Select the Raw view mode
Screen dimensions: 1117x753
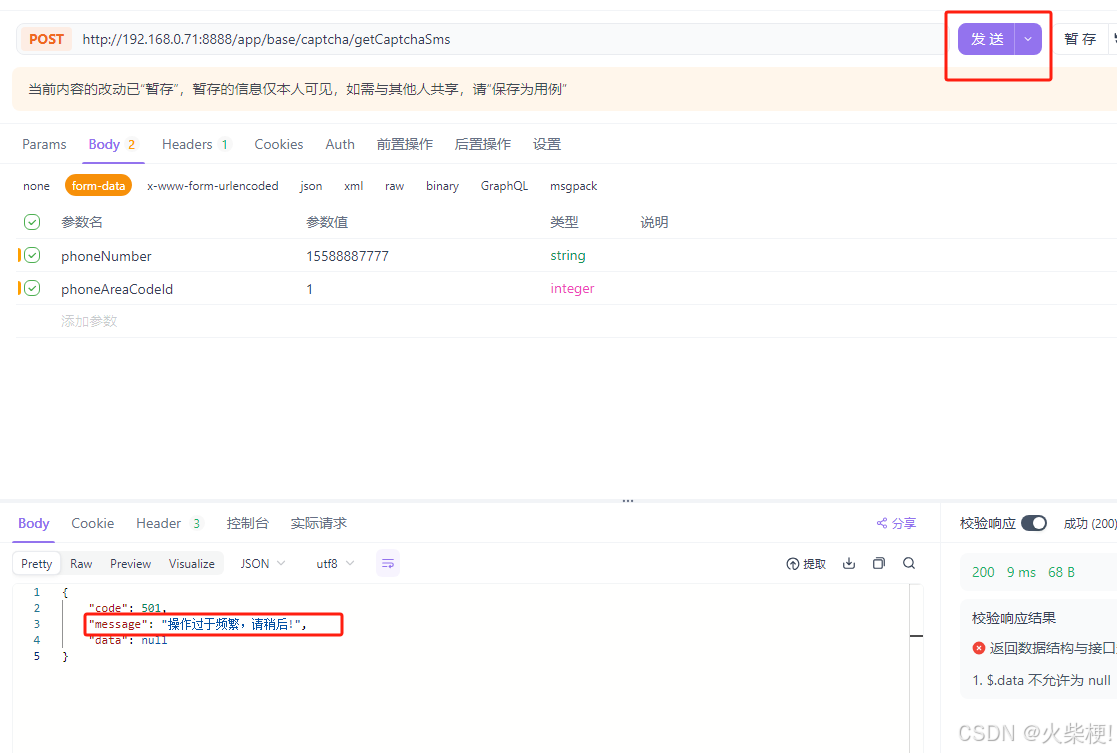[81, 564]
